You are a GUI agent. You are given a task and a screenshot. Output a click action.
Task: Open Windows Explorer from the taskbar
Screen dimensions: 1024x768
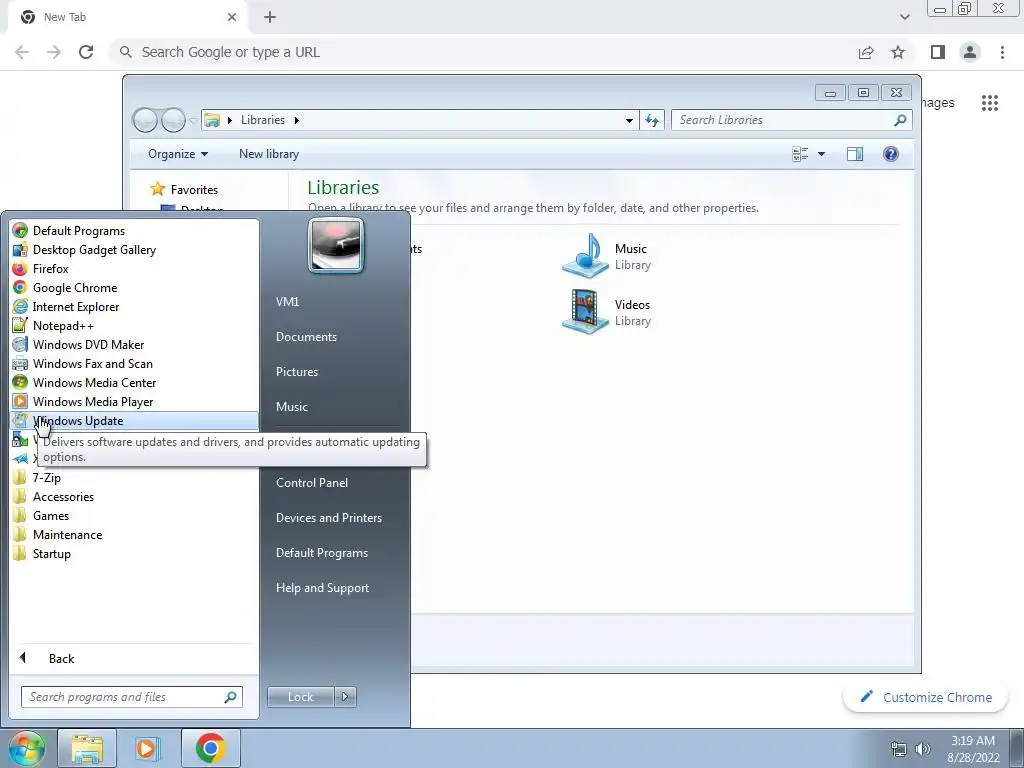tap(87, 748)
